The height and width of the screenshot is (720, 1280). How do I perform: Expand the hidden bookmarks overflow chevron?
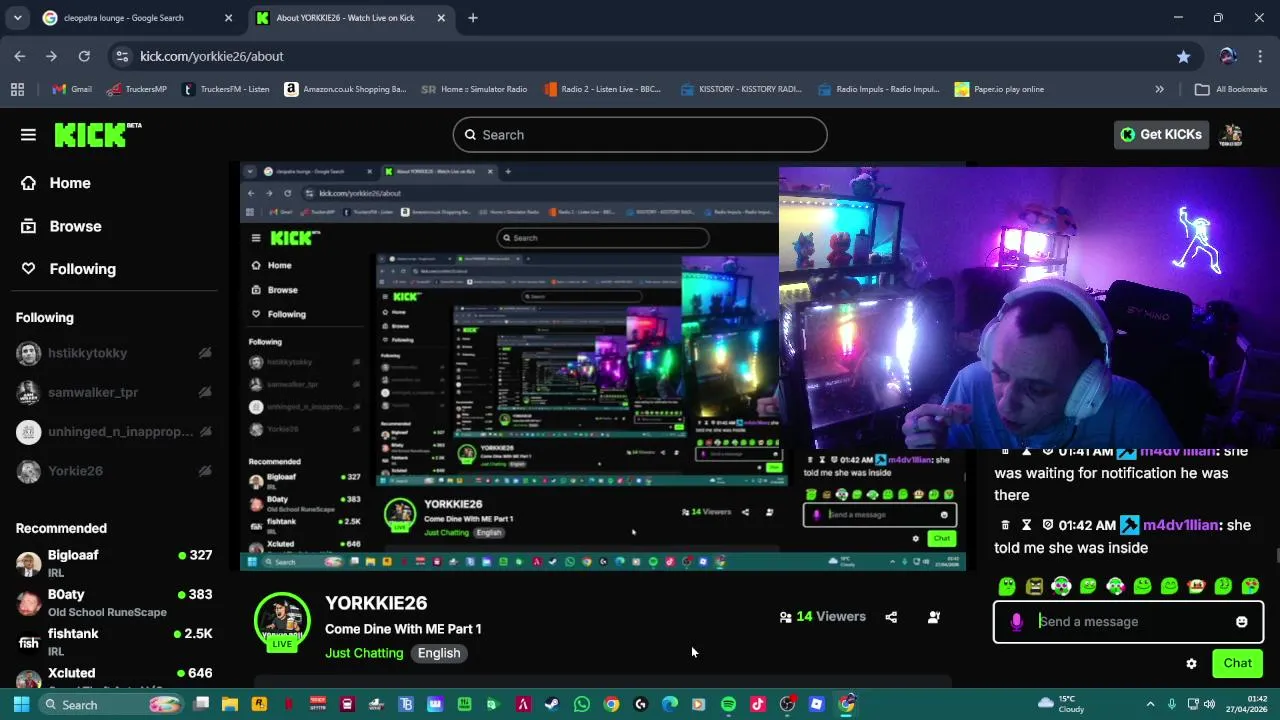[1159, 89]
